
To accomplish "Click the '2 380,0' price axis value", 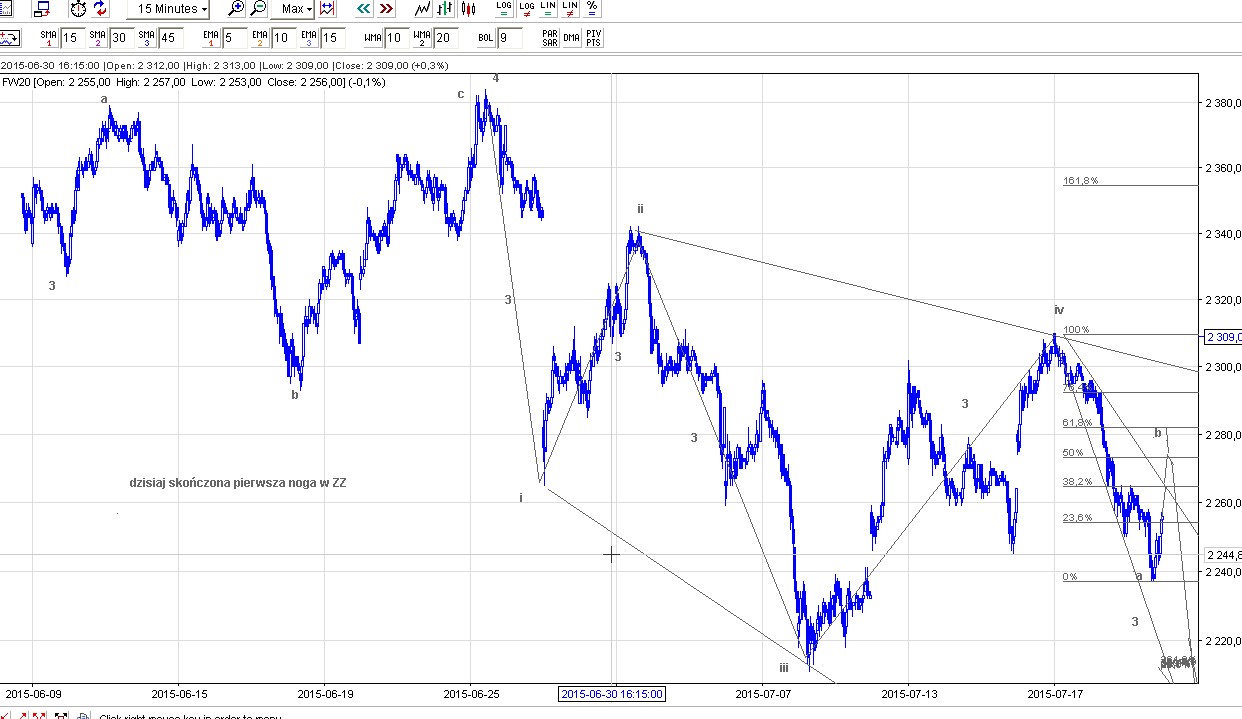I will pyautogui.click(x=1222, y=103).
